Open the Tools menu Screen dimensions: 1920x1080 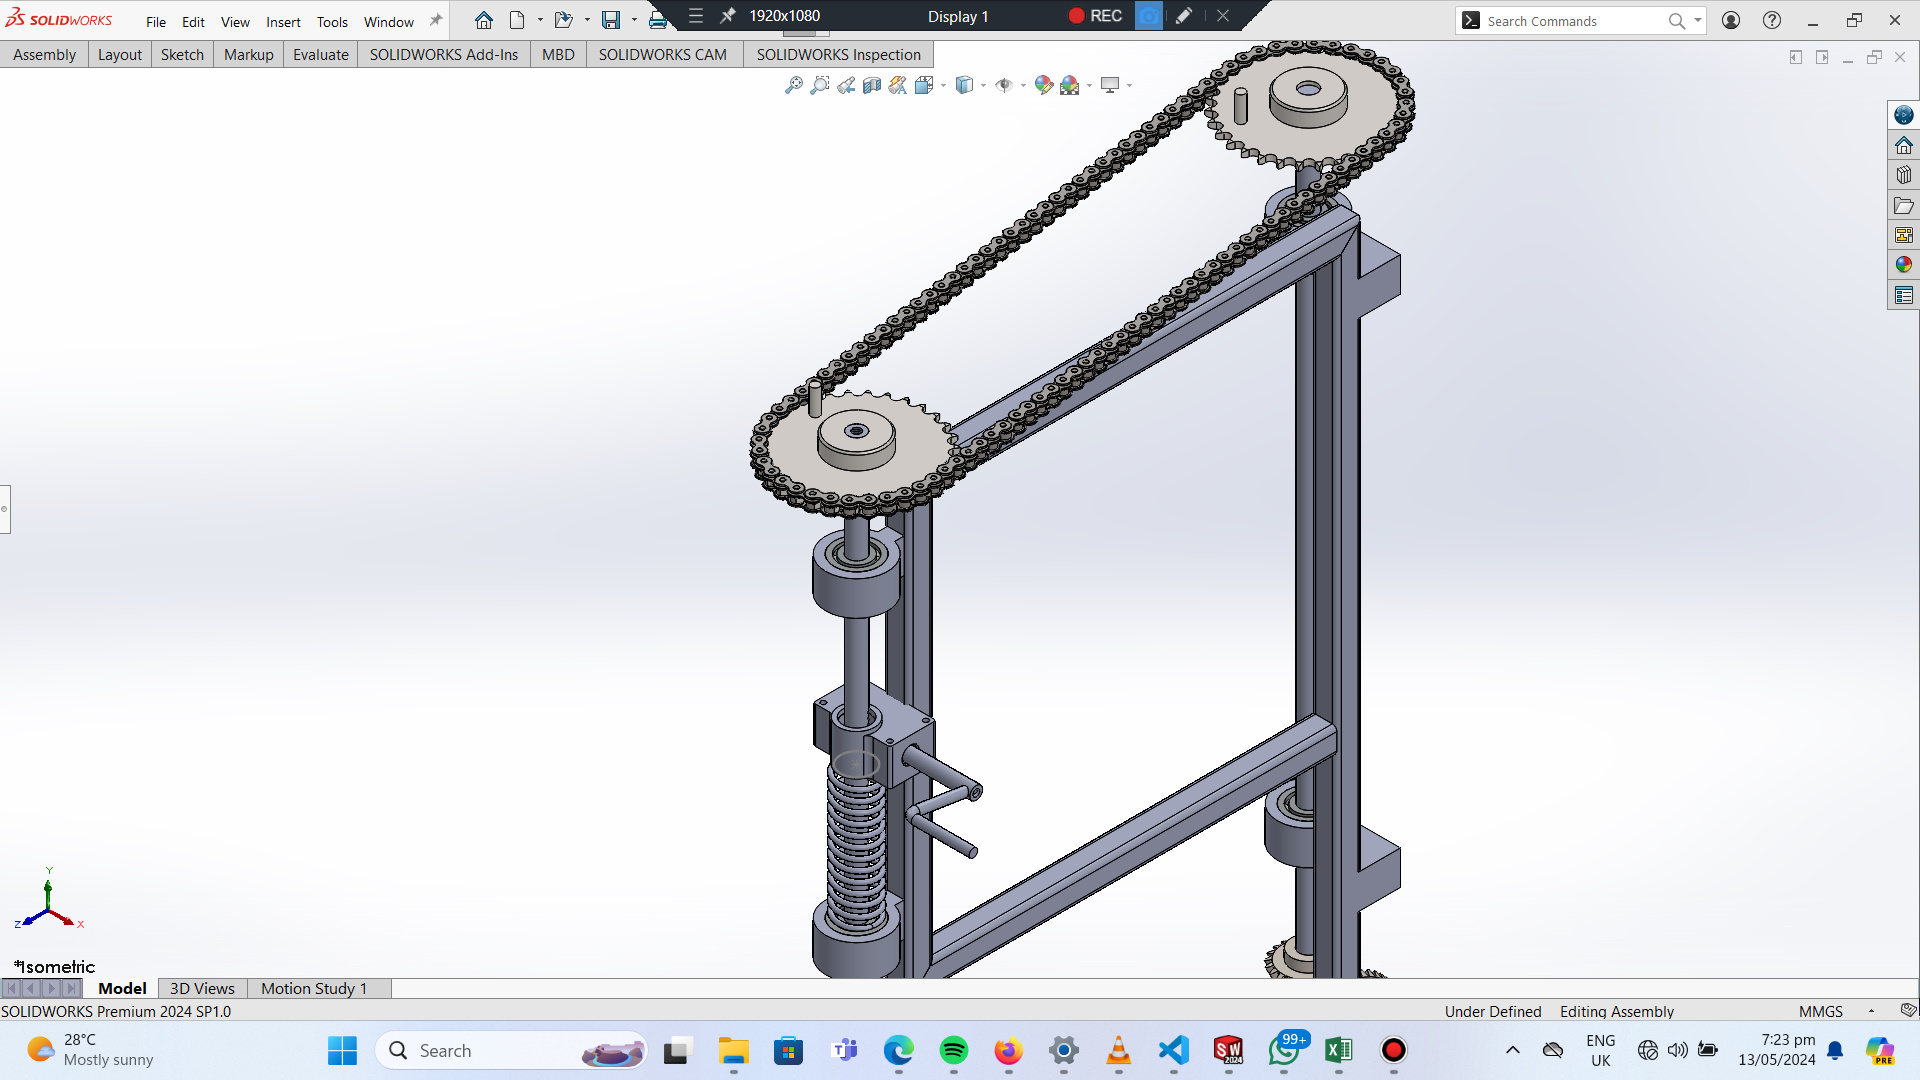tap(332, 22)
